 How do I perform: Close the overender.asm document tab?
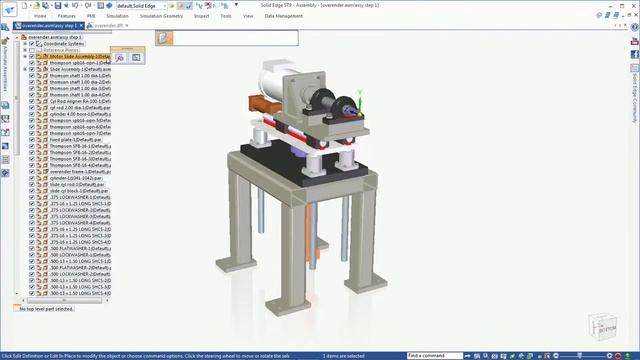click(81, 26)
